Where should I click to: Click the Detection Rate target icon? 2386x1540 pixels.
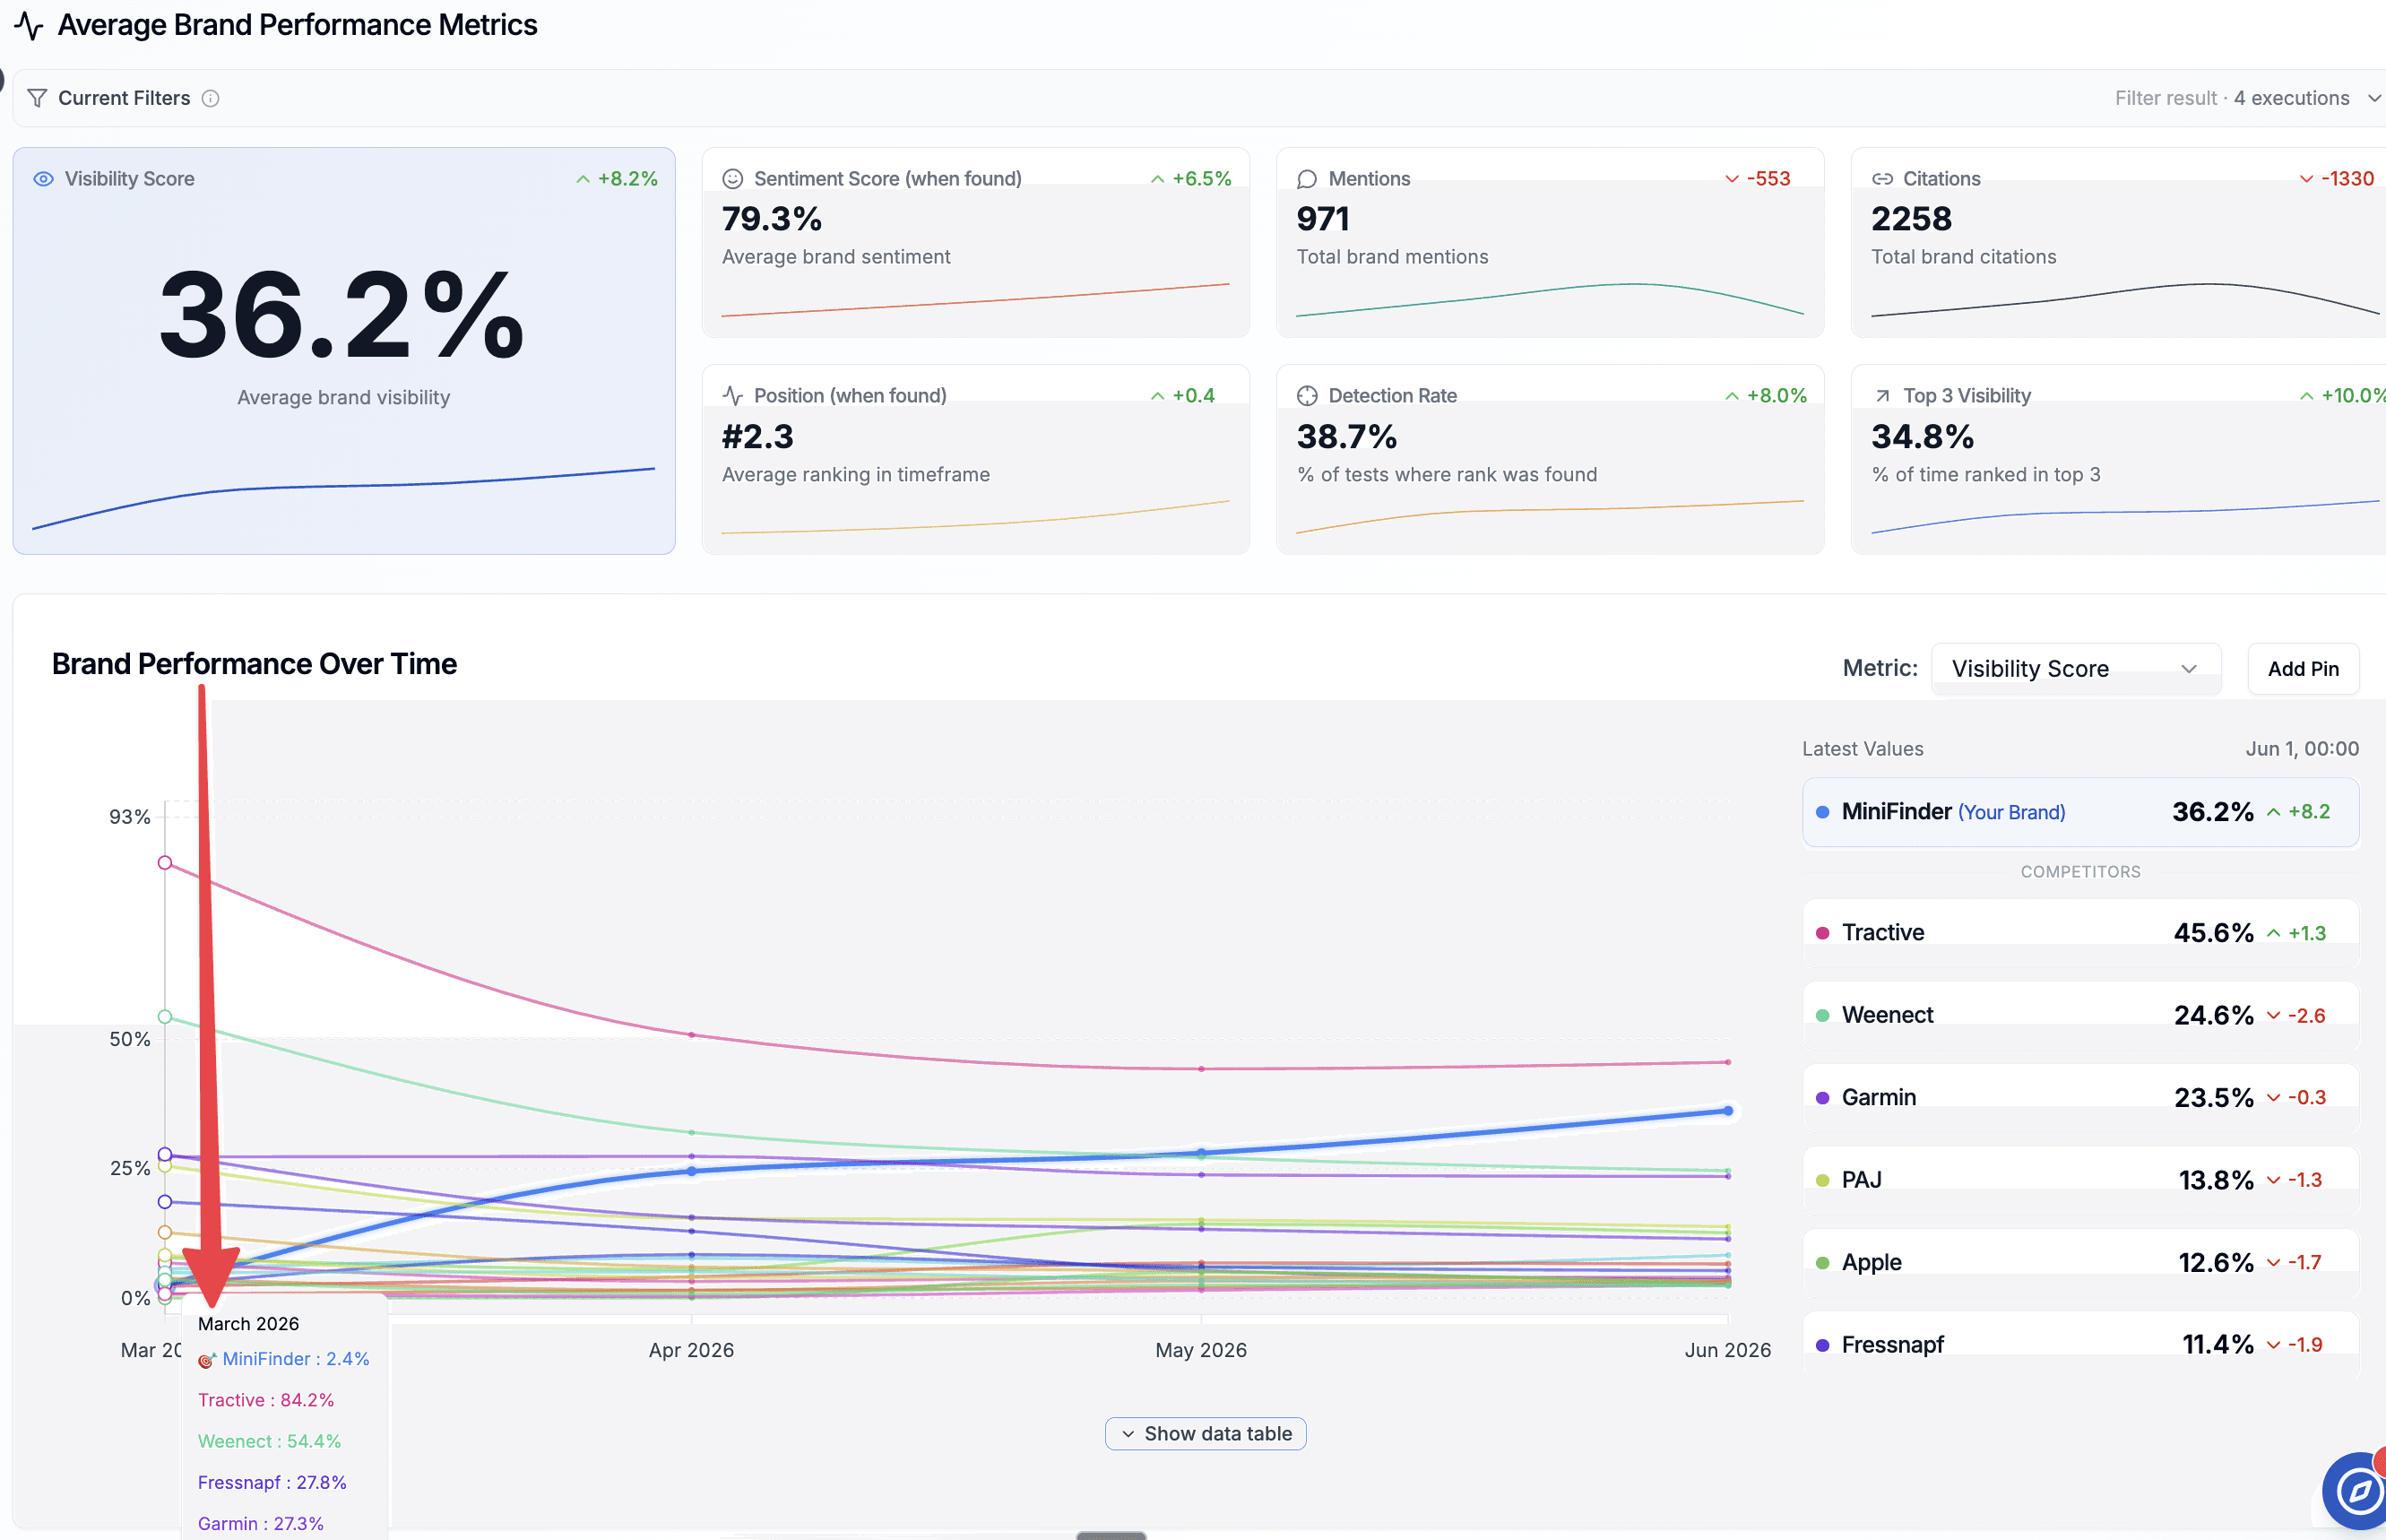click(1306, 396)
